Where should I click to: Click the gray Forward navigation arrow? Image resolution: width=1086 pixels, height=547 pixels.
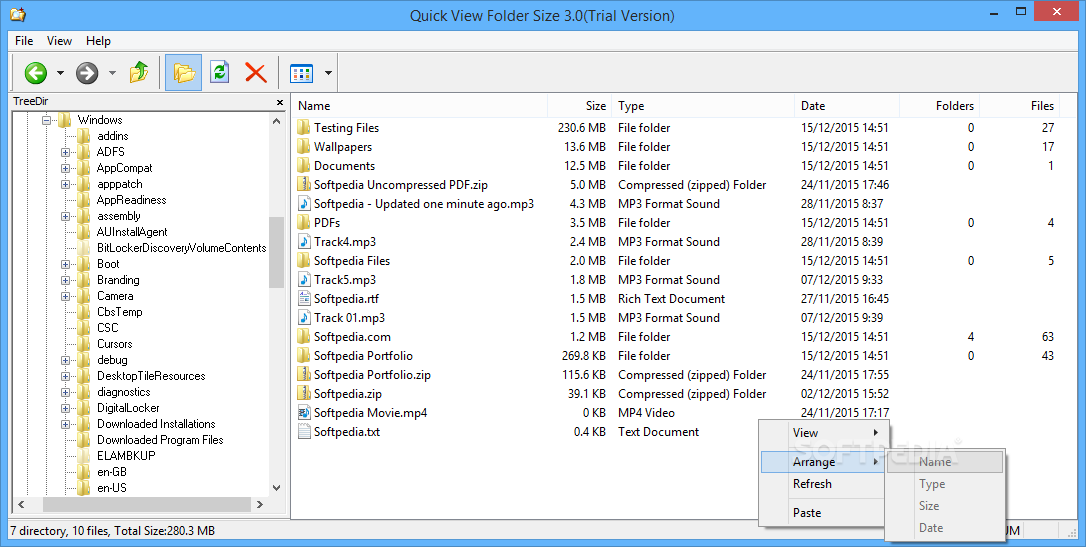(x=87, y=72)
